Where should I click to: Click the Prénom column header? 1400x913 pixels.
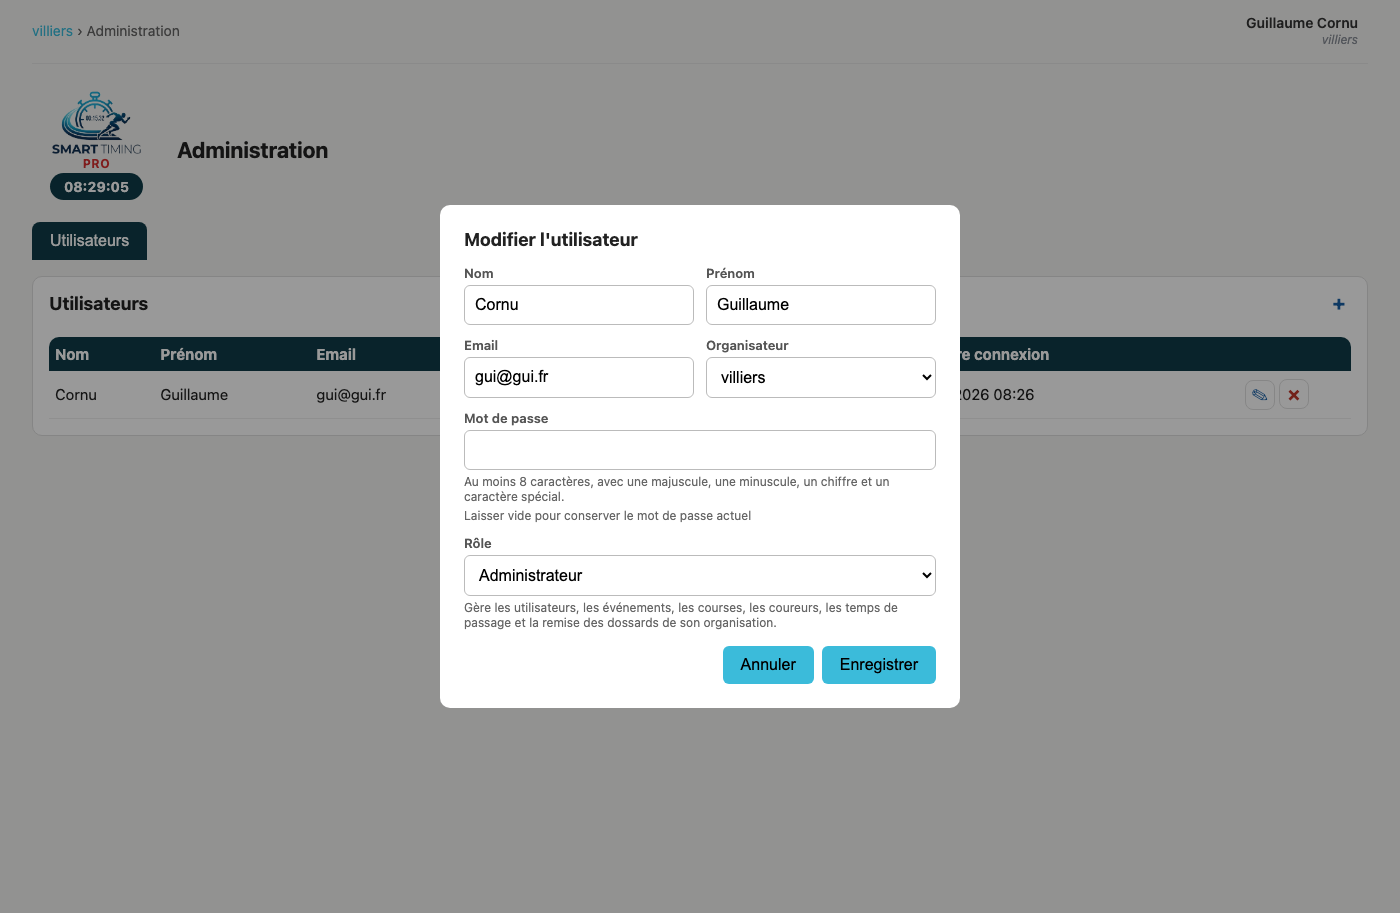(189, 355)
